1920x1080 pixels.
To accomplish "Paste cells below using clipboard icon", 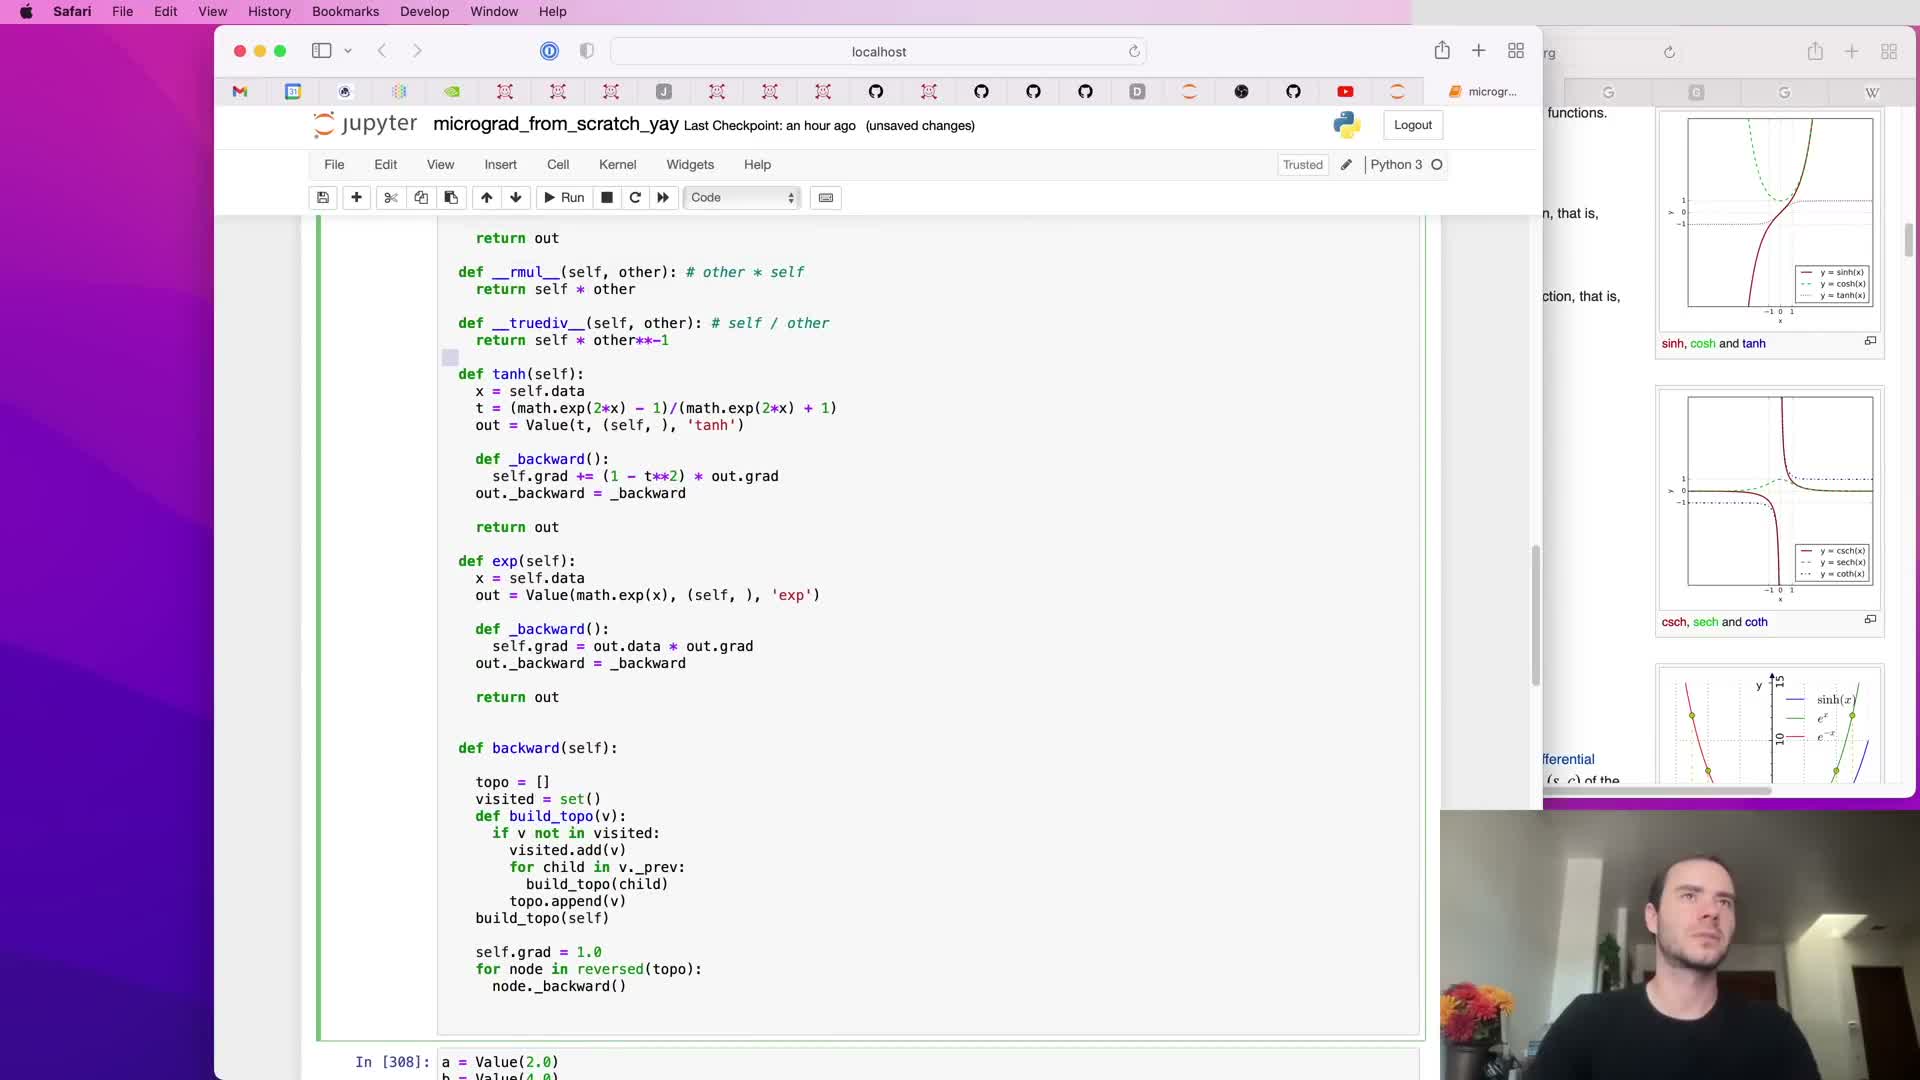I will [451, 198].
